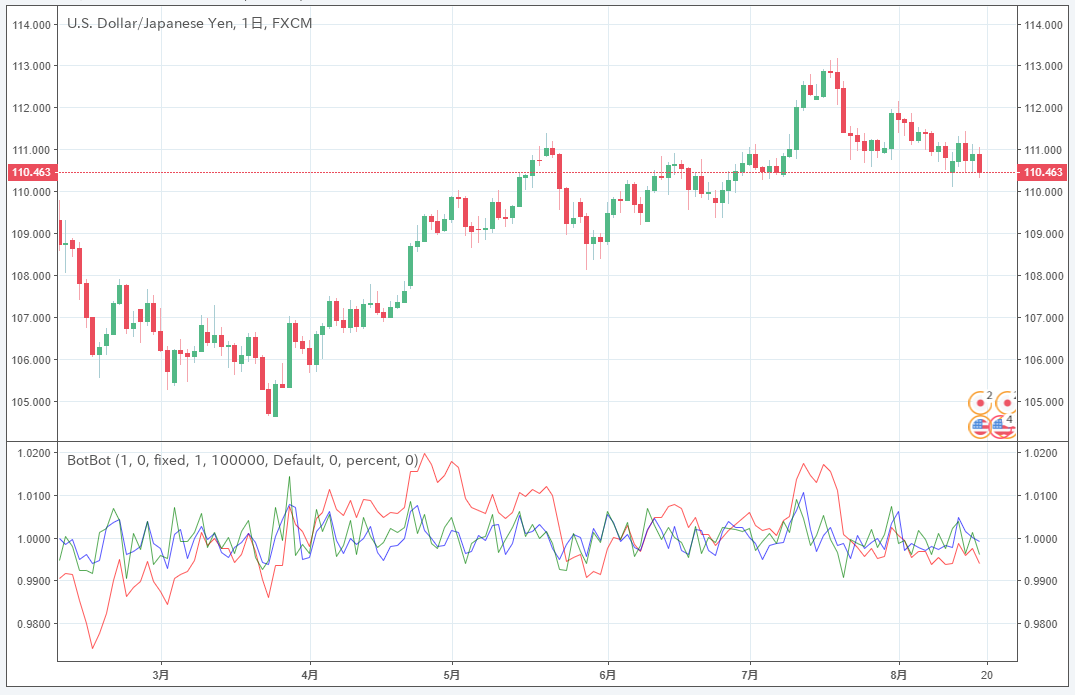Click the 20 date label at time axis end
The height and width of the screenshot is (695, 1075).
pos(988,676)
